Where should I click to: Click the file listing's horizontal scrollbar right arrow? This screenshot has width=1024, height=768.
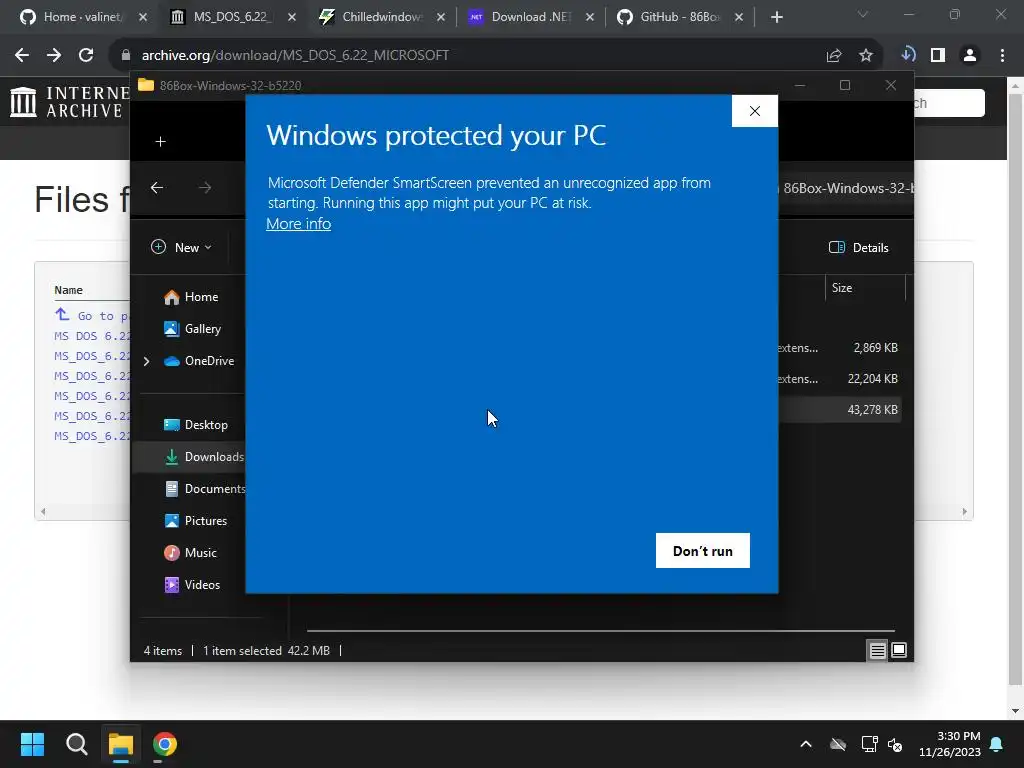[x=965, y=512]
